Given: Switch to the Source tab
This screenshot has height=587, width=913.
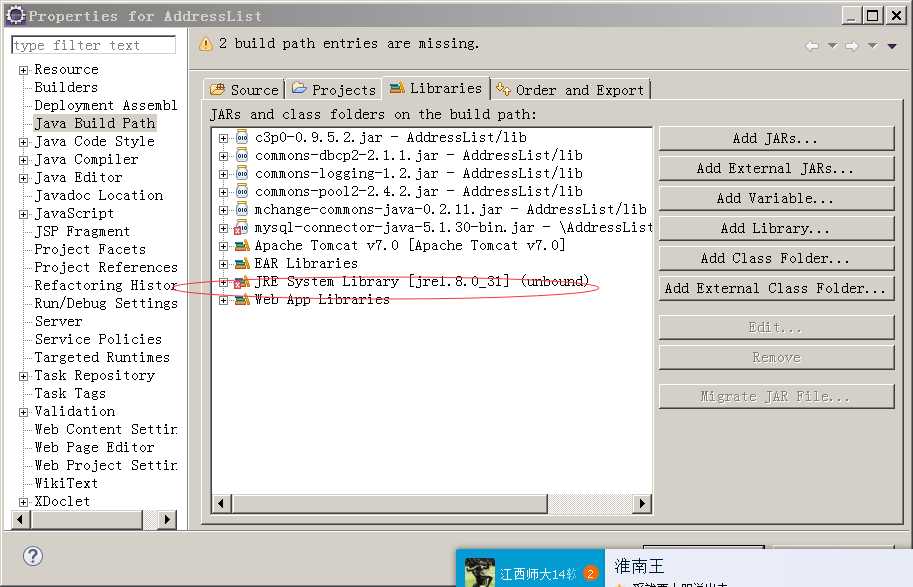Looking at the screenshot, I should click(245, 90).
